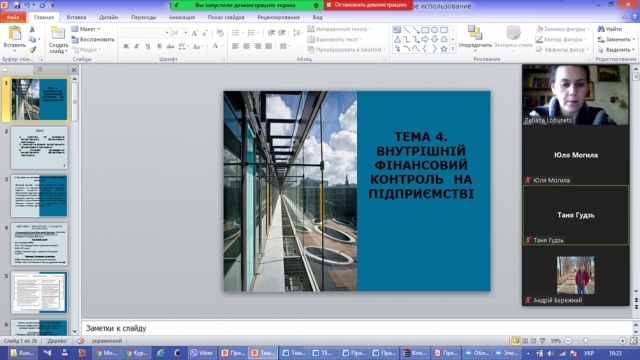Start slide show from status bar button
This screenshot has height=360, width=640.
click(x=542, y=340)
